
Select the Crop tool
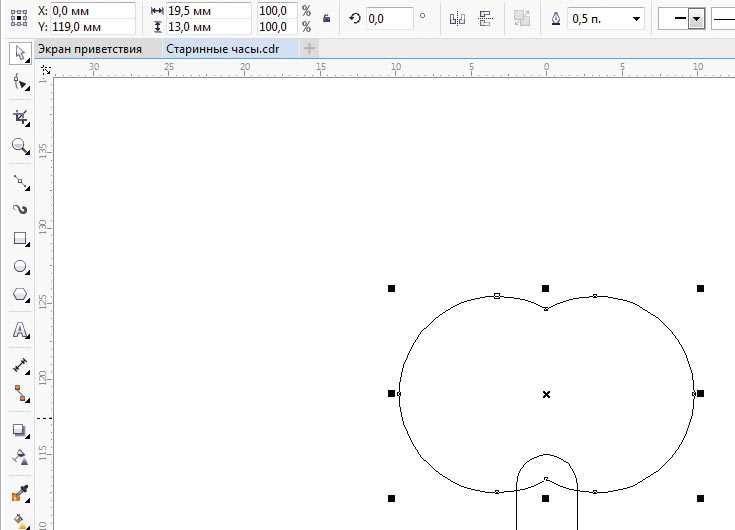[19, 117]
